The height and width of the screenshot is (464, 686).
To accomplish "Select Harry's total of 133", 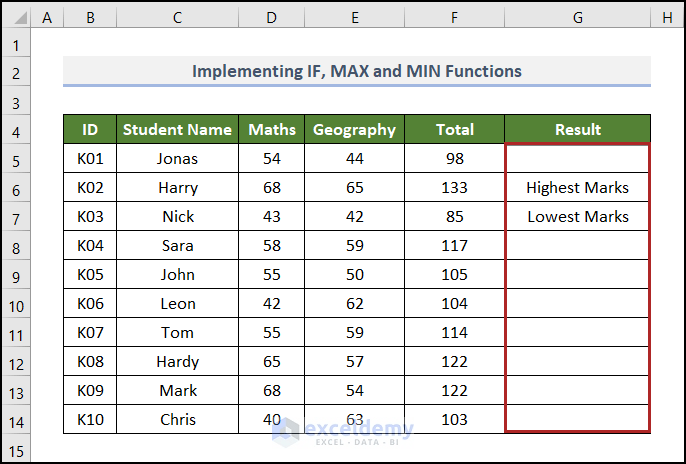I will [455, 187].
